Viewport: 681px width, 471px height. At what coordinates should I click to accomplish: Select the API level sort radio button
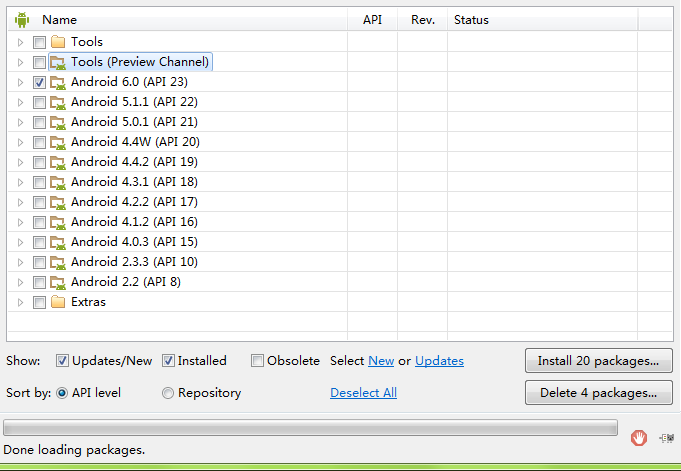62,393
